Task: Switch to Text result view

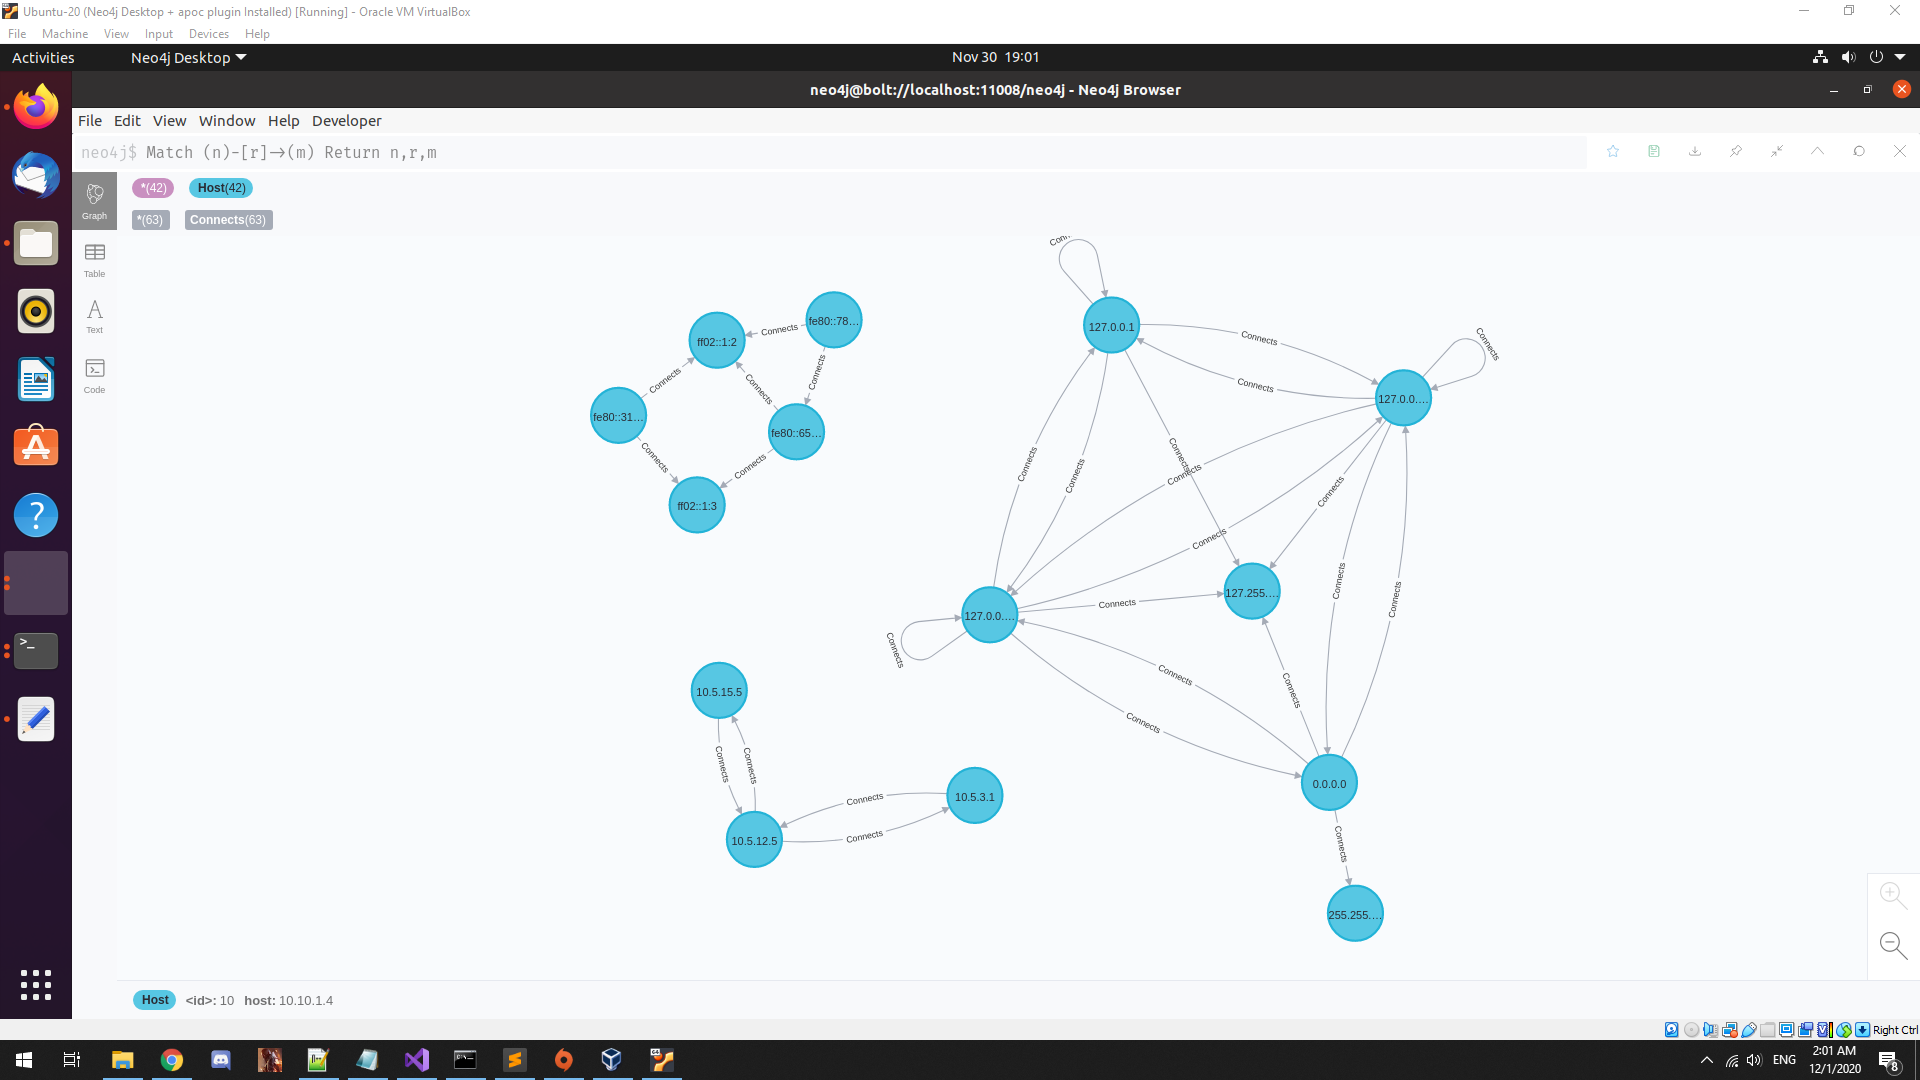Action: click(x=95, y=316)
